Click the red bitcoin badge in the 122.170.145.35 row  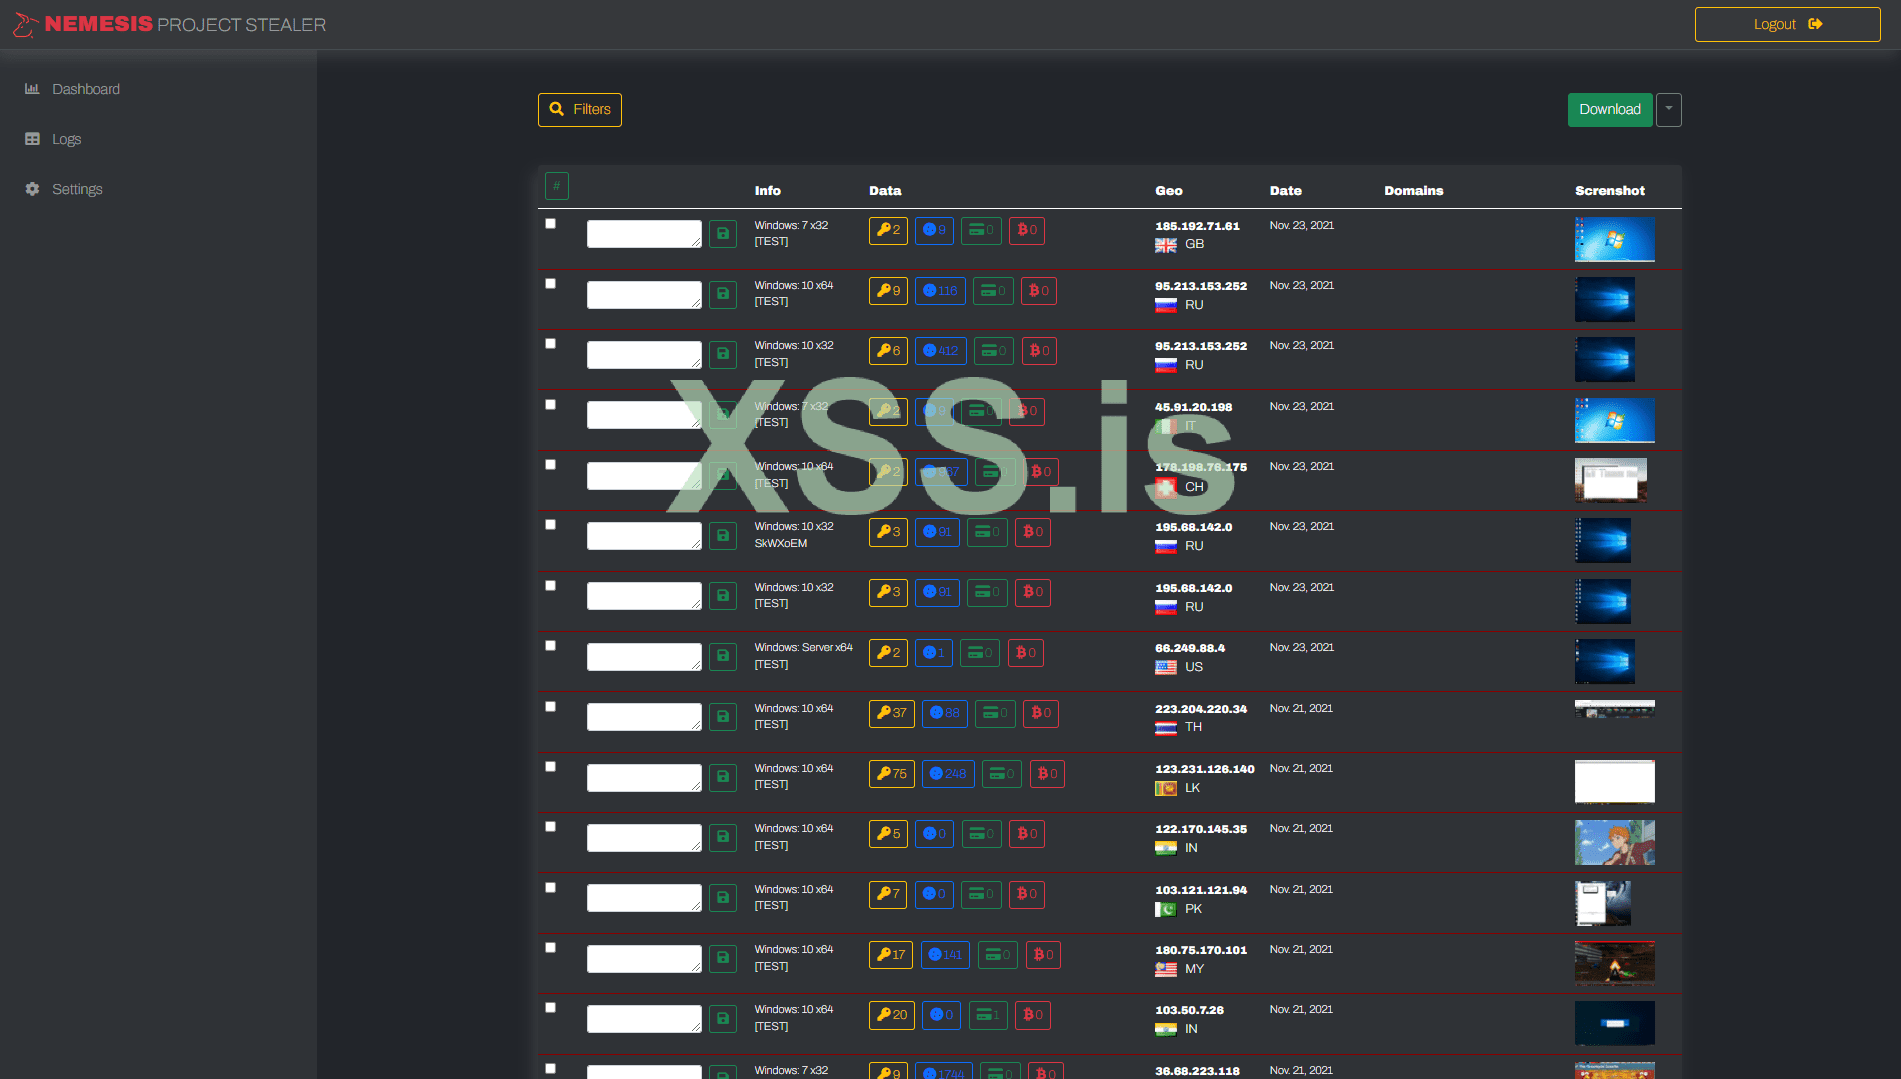1027,834
